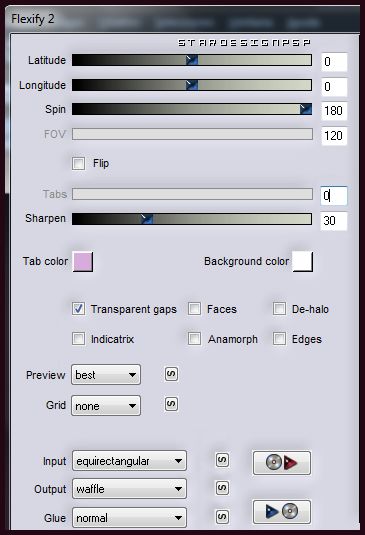This screenshot has height=535, width=365.
Task: Expand the Output waffle dropdown
Action: point(129,489)
